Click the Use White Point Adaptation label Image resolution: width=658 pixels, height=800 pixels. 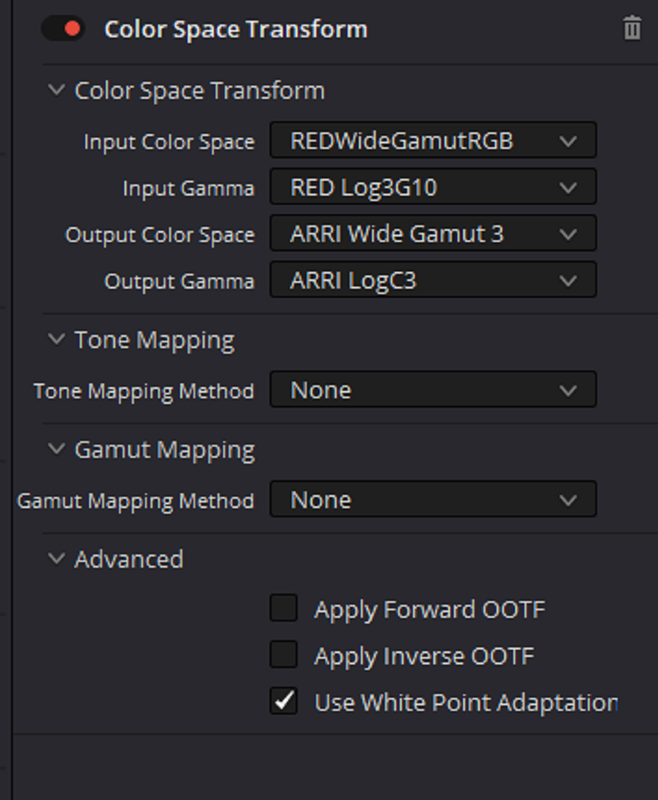(466, 703)
